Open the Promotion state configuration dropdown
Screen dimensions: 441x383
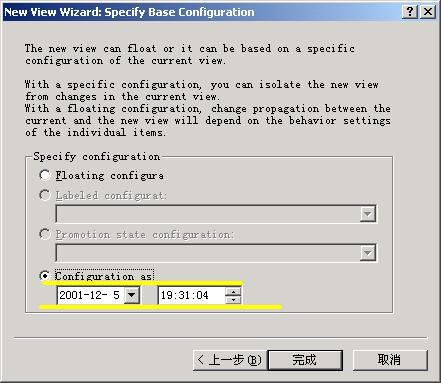tap(368, 253)
